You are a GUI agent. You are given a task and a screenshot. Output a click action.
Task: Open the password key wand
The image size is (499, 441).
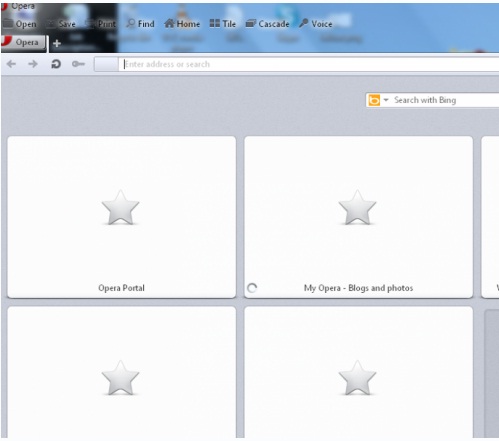tap(78, 64)
